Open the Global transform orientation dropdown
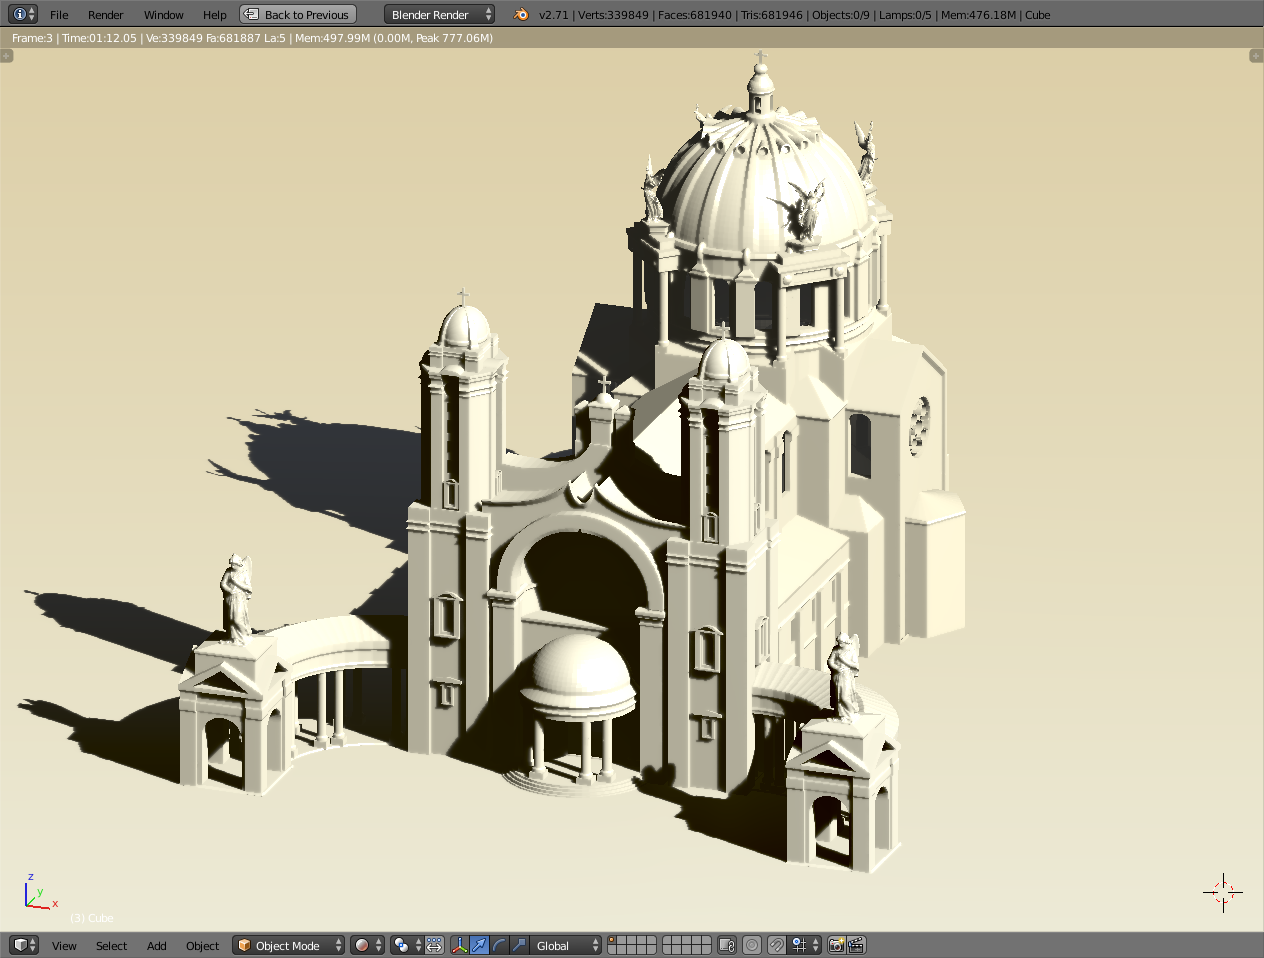The image size is (1264, 958). 566,945
